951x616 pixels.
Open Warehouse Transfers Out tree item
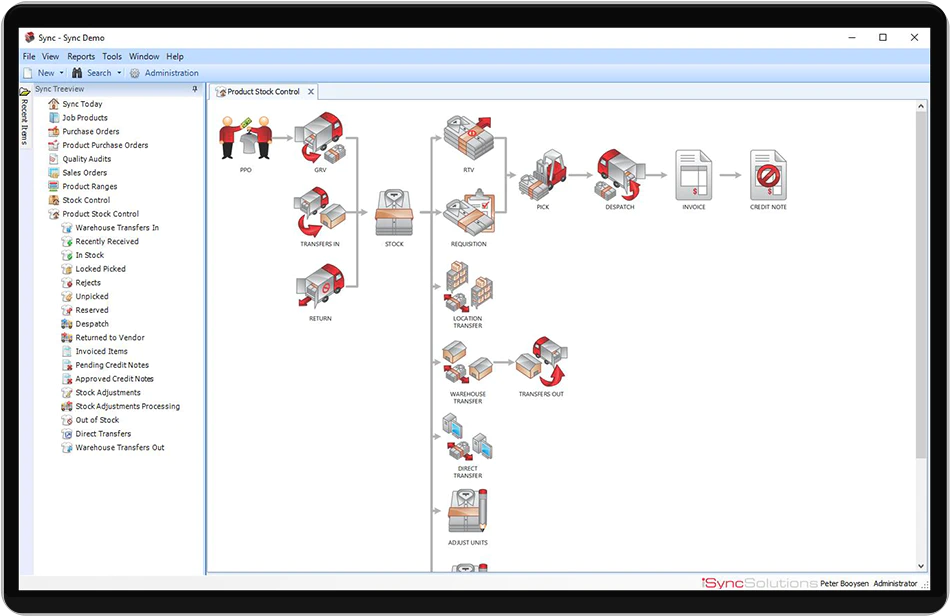pos(119,447)
